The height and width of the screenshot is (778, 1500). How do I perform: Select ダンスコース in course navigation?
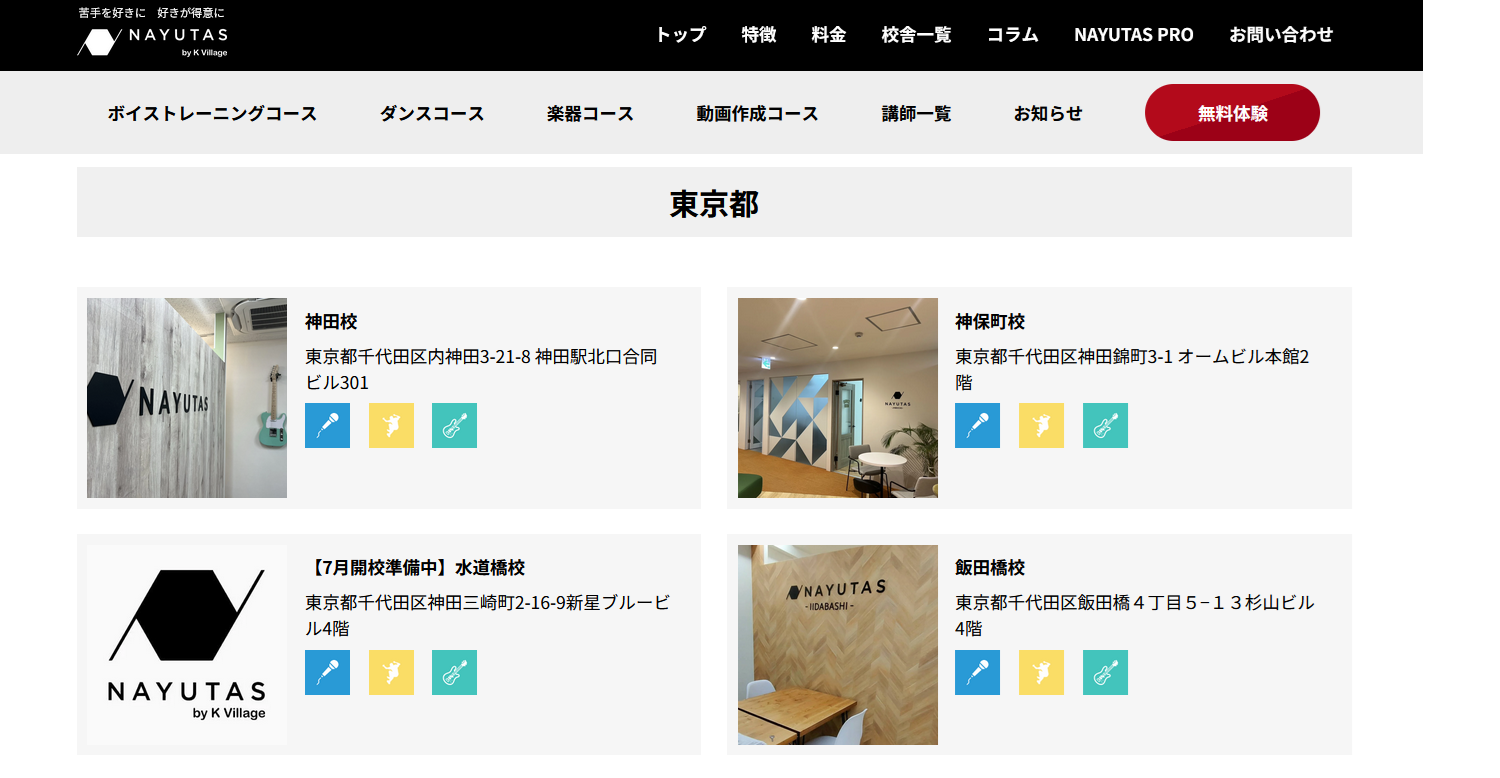[432, 113]
